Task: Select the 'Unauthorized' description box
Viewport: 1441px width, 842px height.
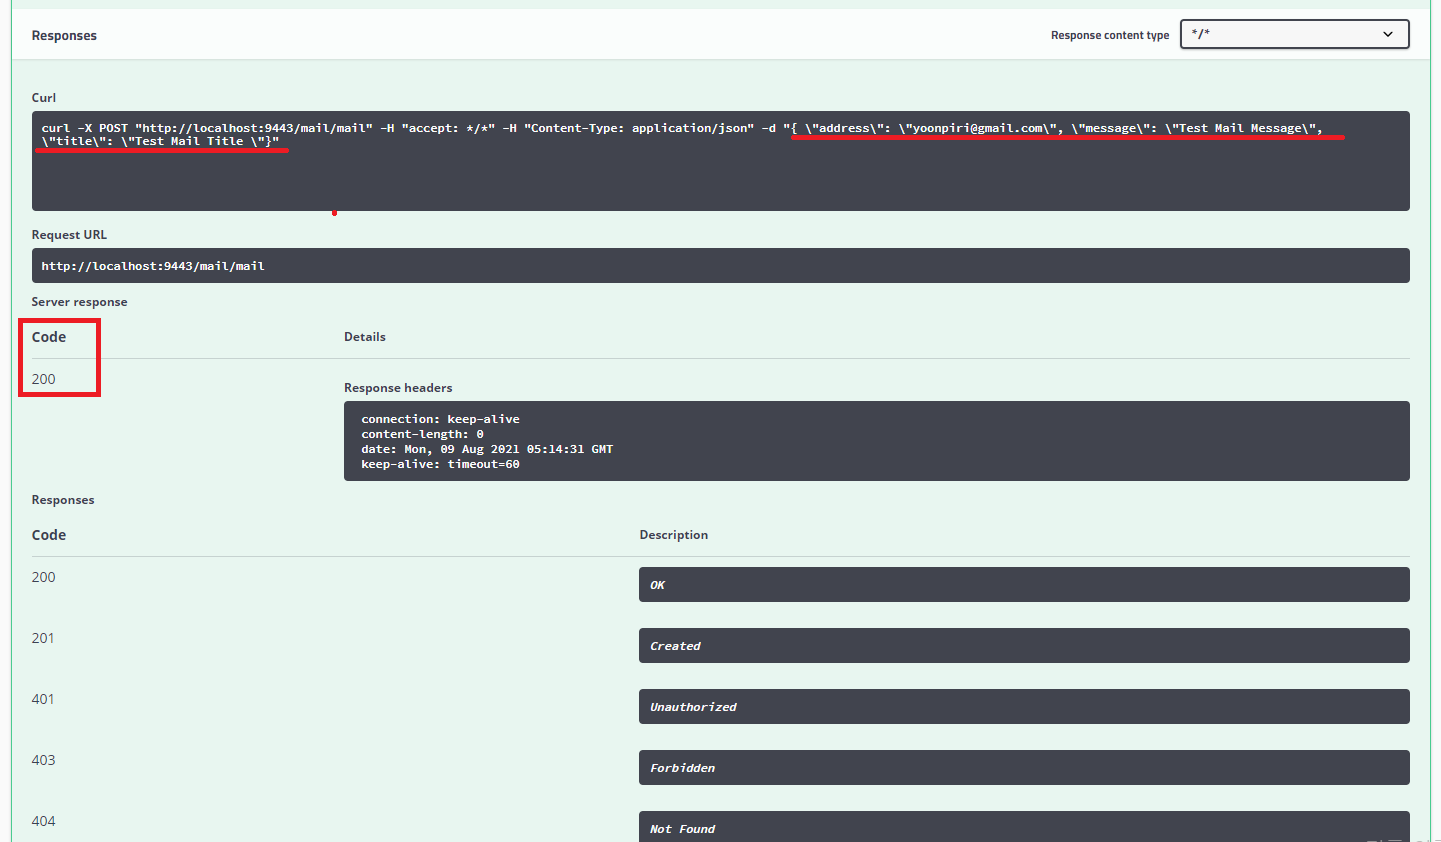Action: [x=1024, y=707]
